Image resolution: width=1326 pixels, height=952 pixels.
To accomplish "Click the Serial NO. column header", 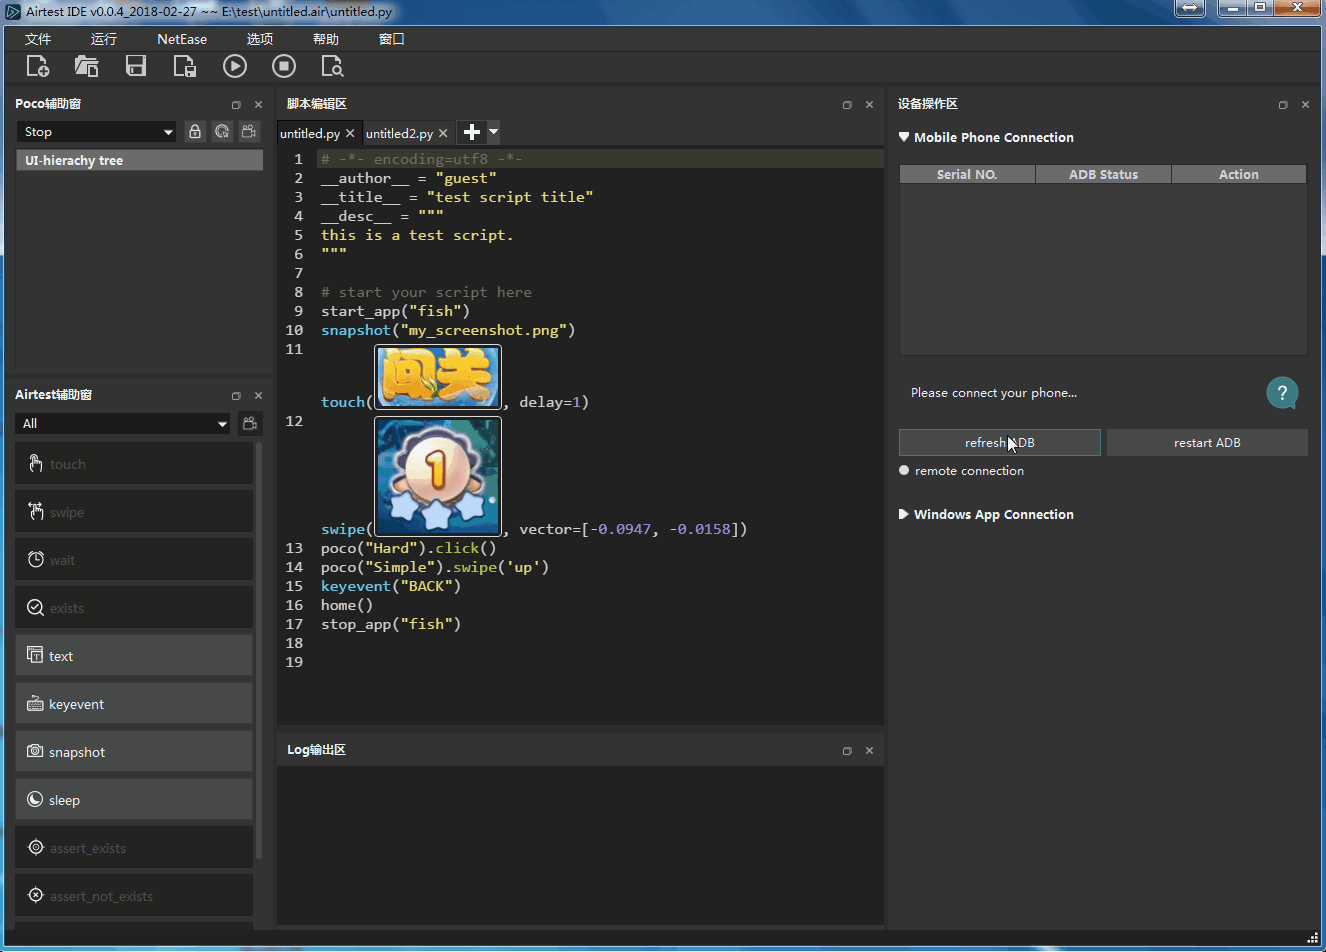I will pyautogui.click(x=967, y=174).
